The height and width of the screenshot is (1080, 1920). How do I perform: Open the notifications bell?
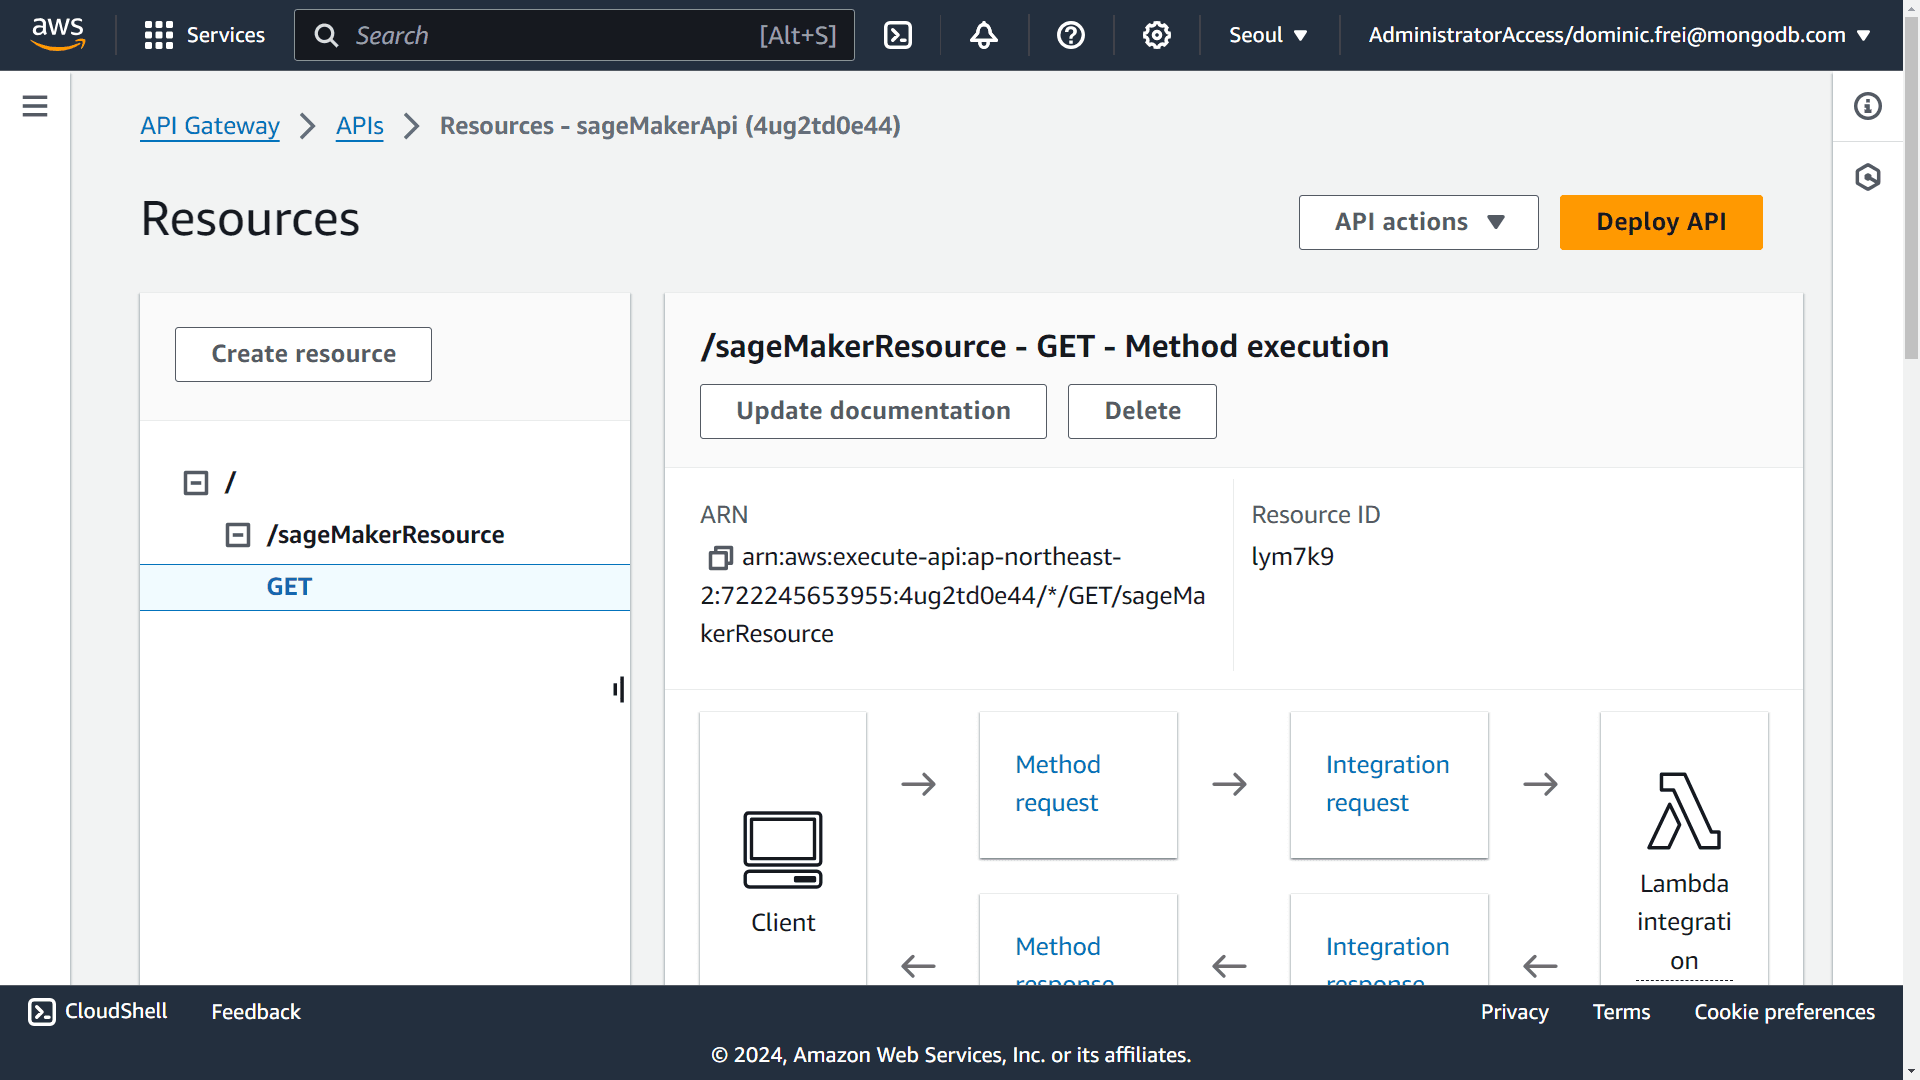click(x=984, y=35)
